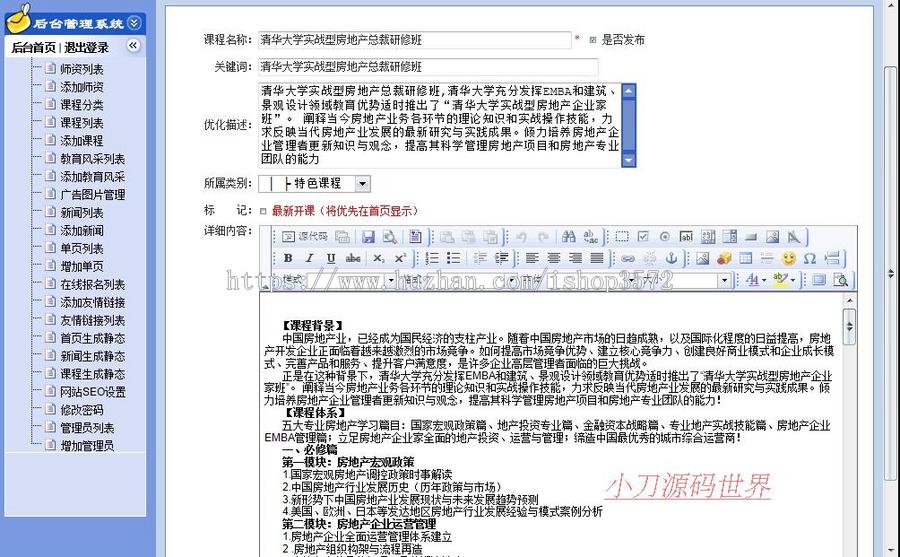
Task: Open 添加课程 in the sidebar
Action: coord(82,141)
